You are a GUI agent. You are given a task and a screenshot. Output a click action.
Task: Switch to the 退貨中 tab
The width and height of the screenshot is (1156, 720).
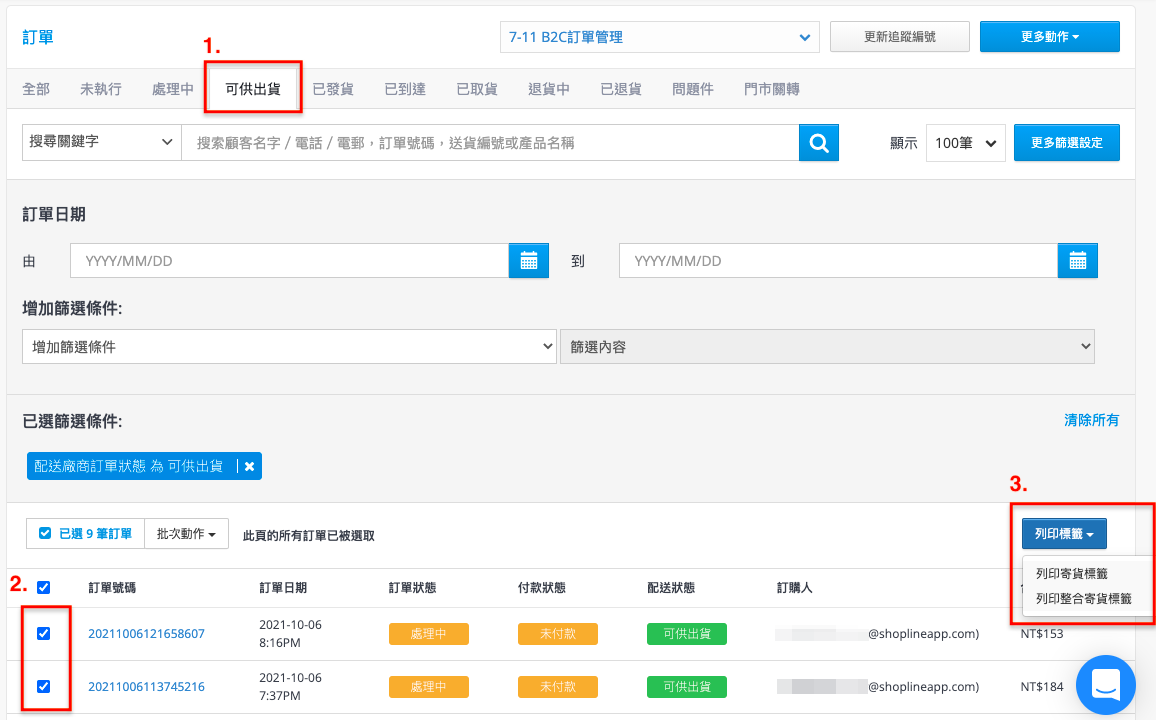549,89
